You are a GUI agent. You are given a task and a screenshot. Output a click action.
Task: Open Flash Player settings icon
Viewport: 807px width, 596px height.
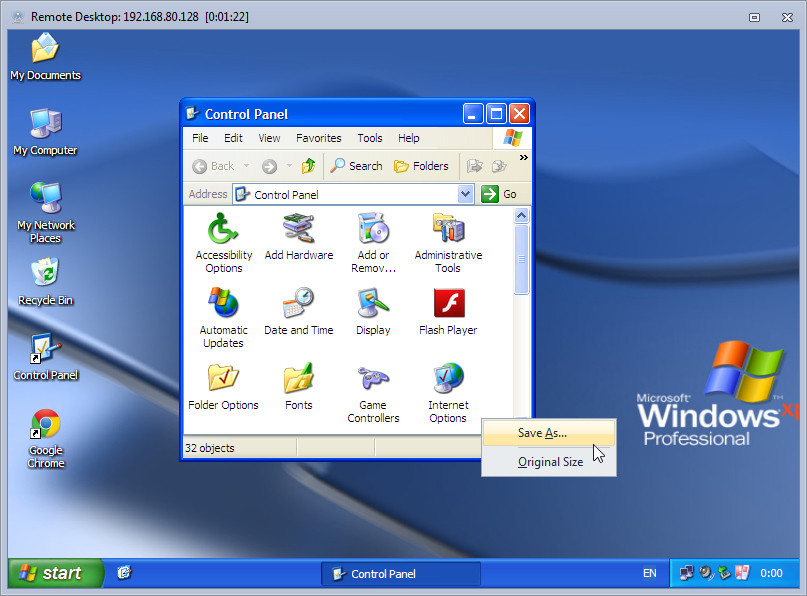point(448,311)
